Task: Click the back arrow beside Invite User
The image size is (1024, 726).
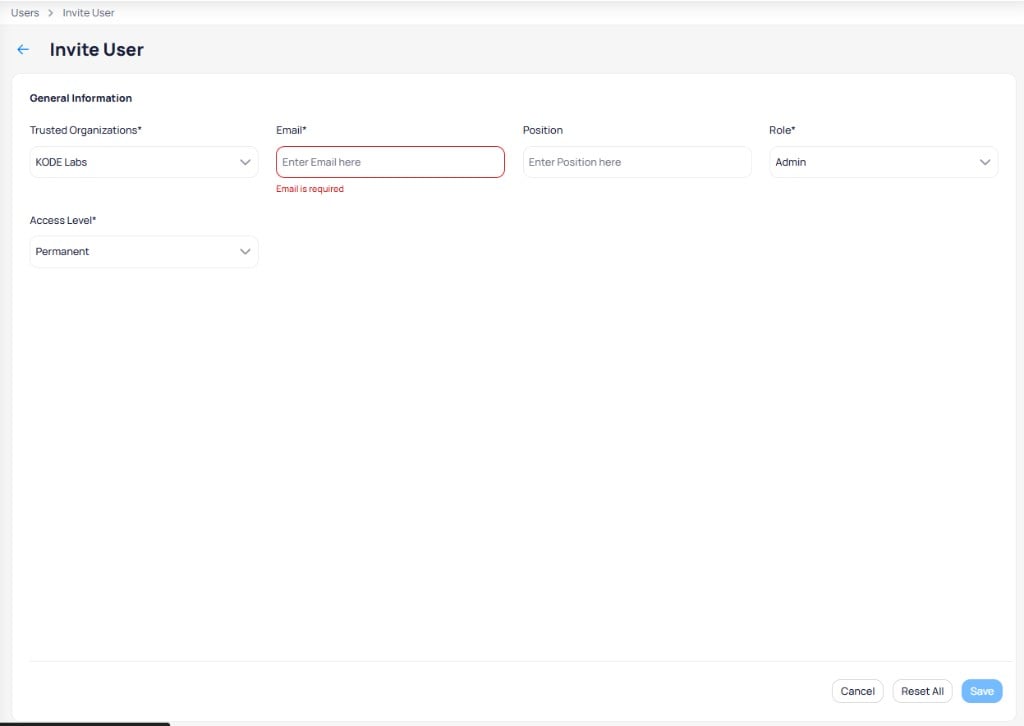Action: coord(23,50)
